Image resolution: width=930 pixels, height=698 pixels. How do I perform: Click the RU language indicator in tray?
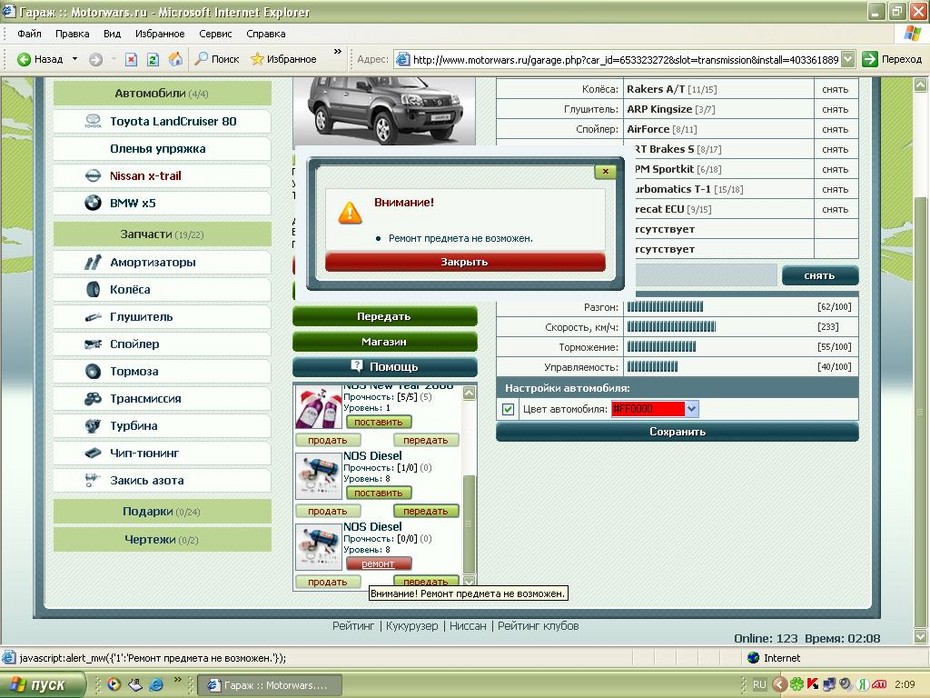coord(759,684)
